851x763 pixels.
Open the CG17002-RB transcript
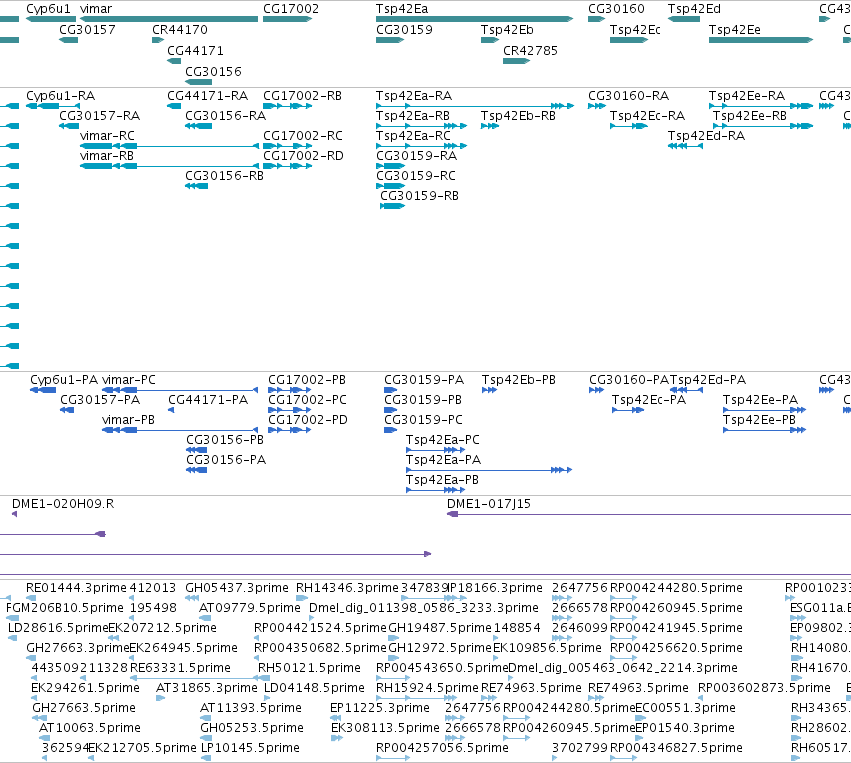point(288,106)
